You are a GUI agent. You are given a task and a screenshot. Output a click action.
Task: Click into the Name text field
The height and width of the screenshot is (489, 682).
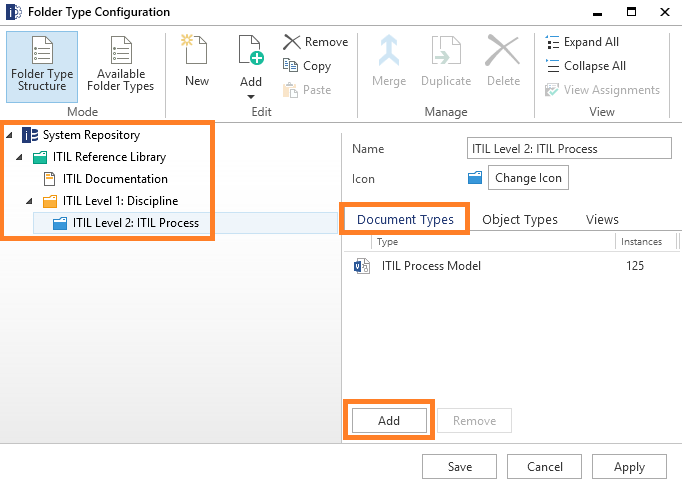[x=569, y=148]
